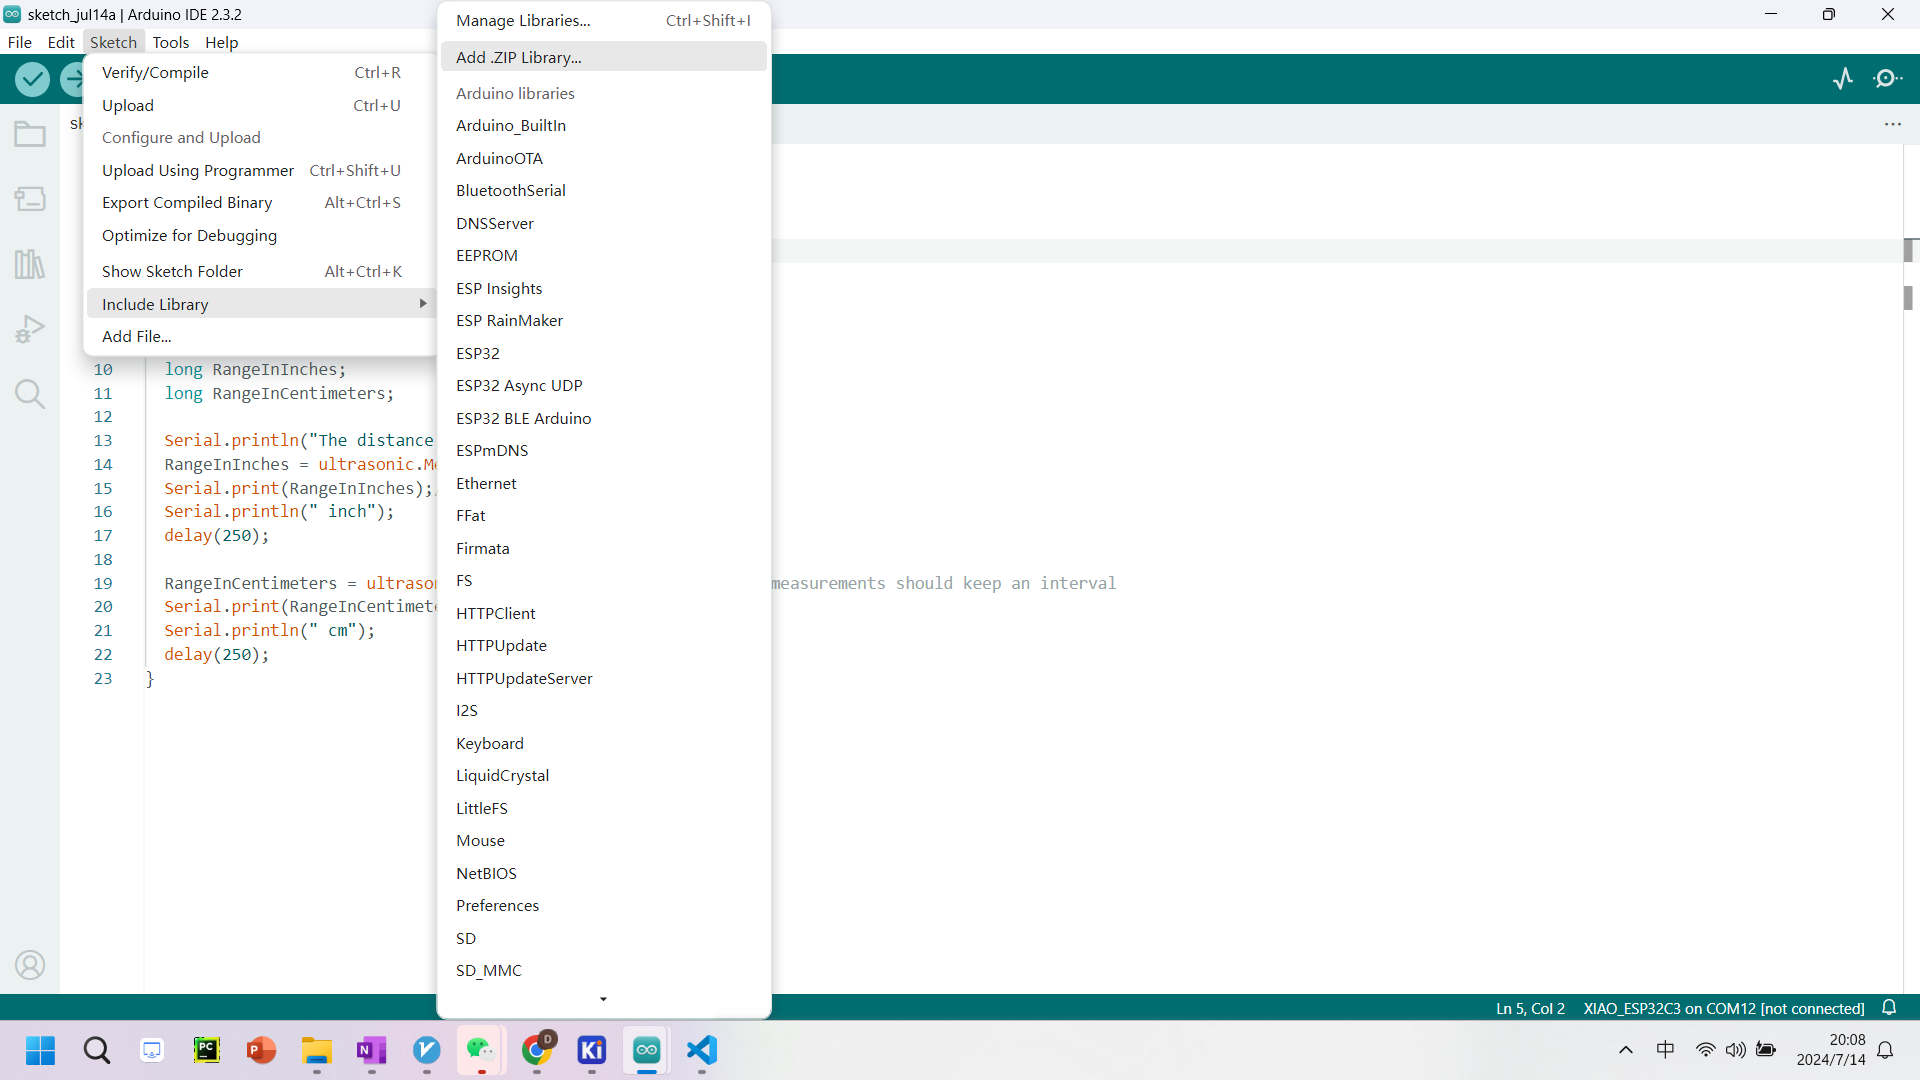
Task: Include the BluetoothSerial library
Action: pyautogui.click(x=604, y=190)
